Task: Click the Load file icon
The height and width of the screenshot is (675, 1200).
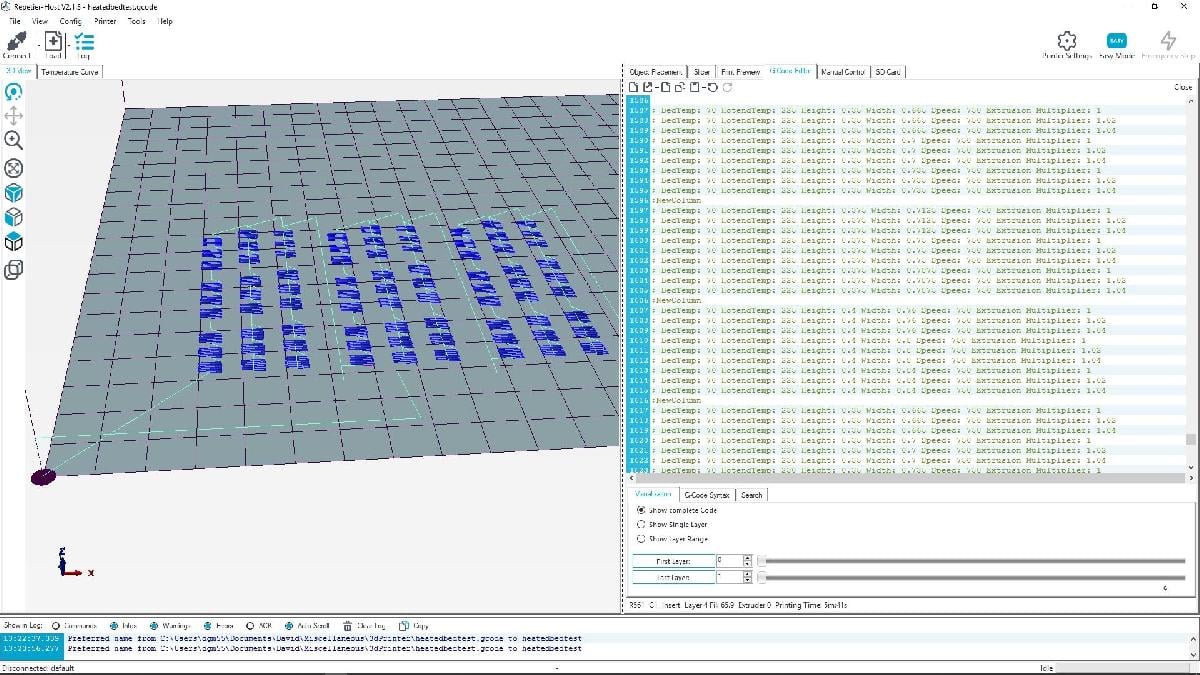Action: (54, 42)
